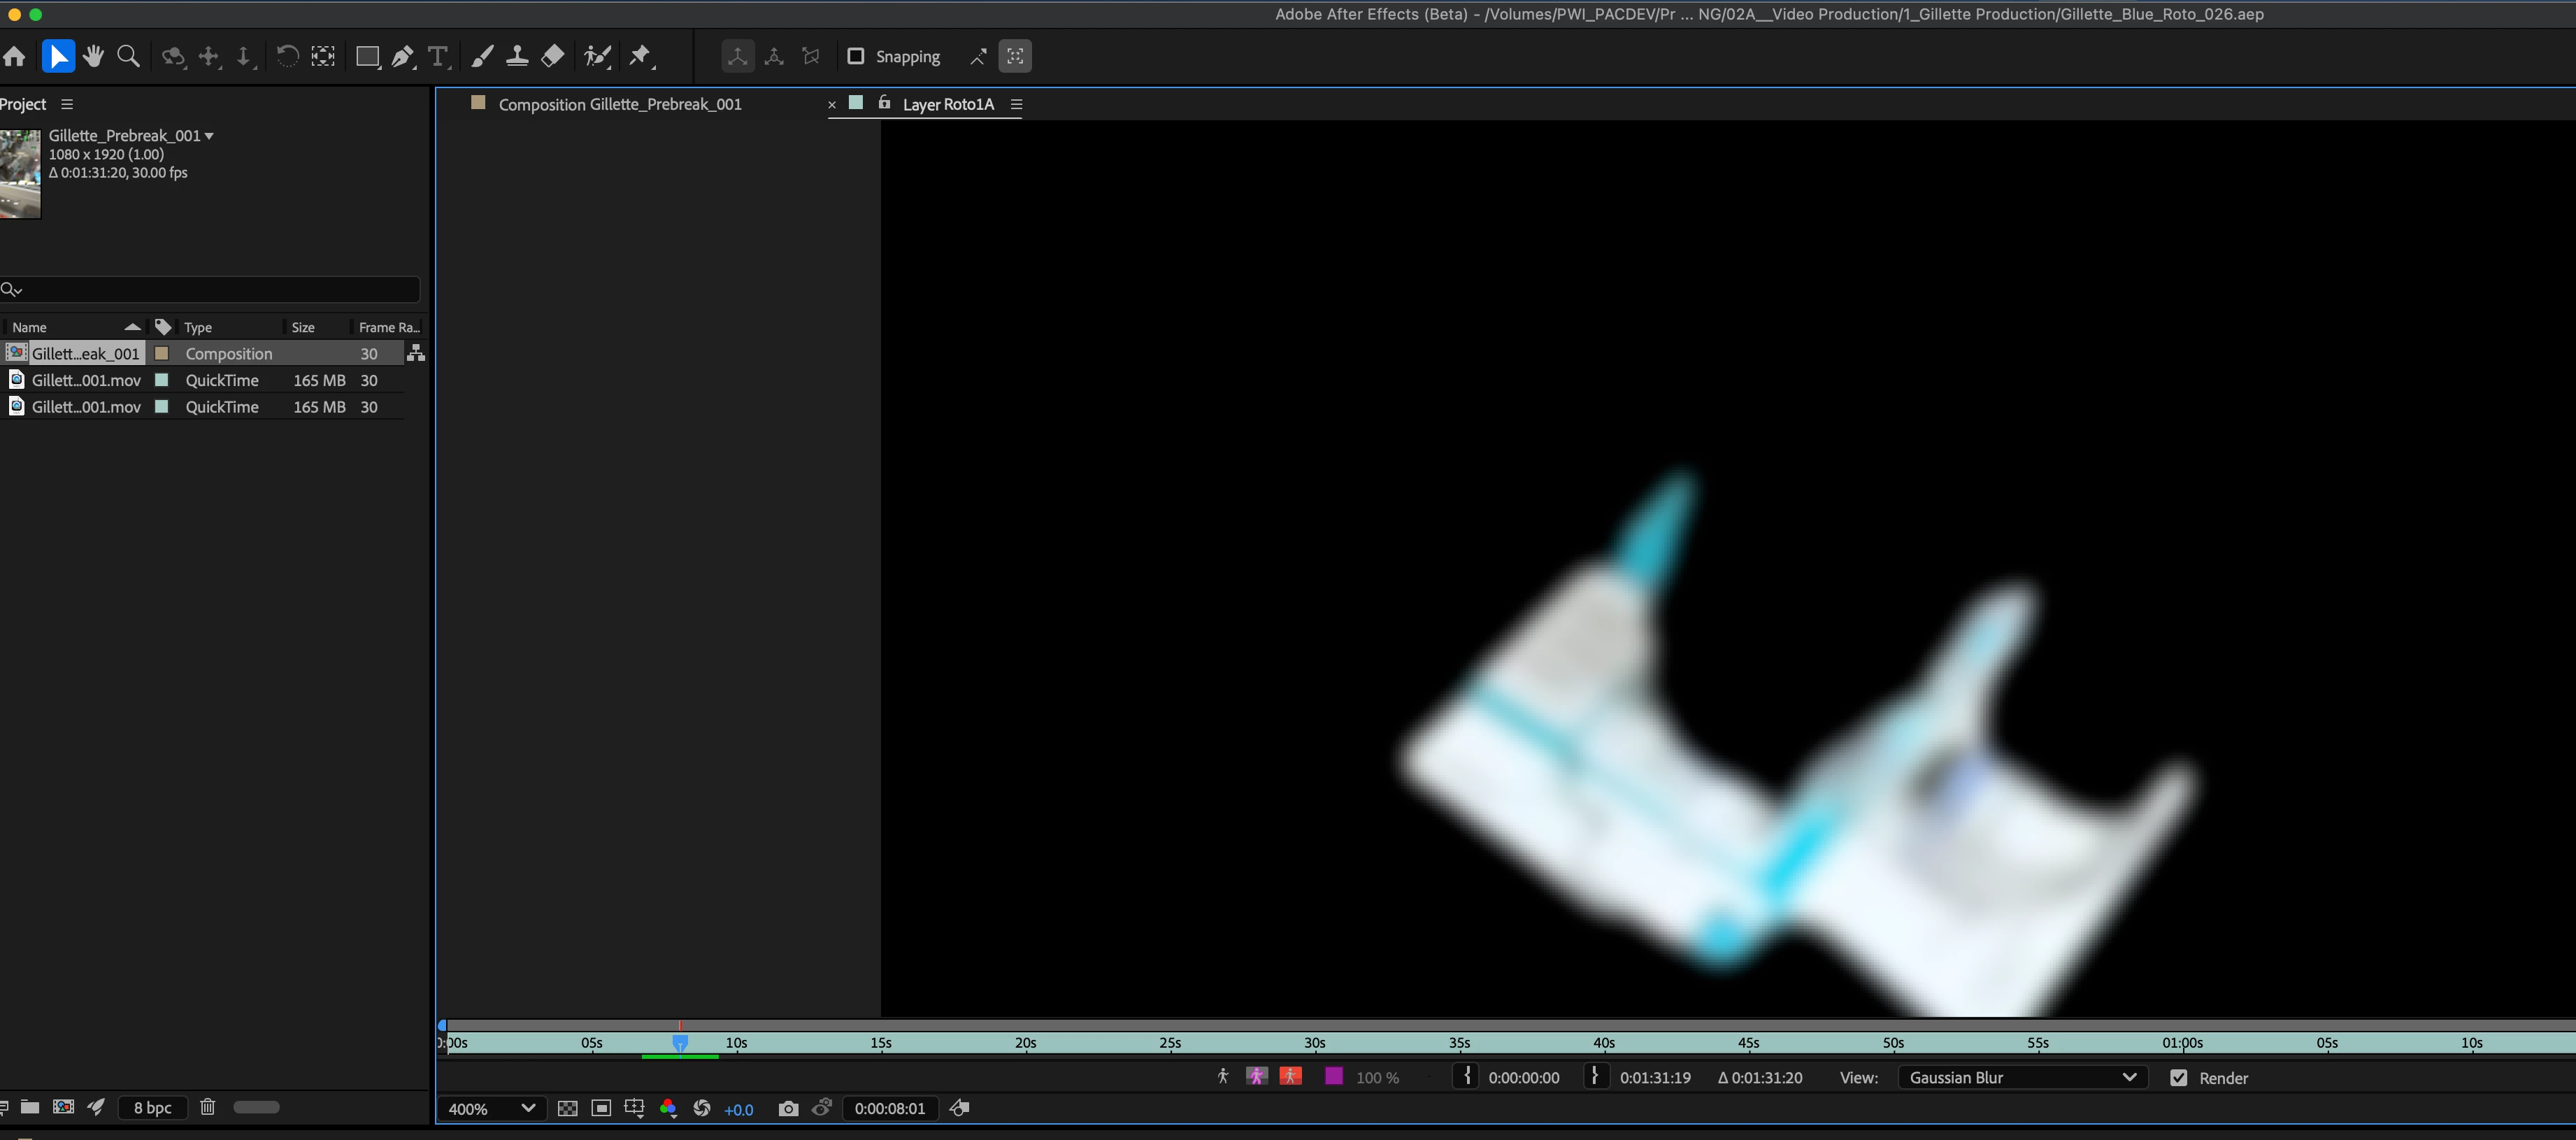Expand the Gillette_Prebreak_001 name dropdown arrow

209,136
